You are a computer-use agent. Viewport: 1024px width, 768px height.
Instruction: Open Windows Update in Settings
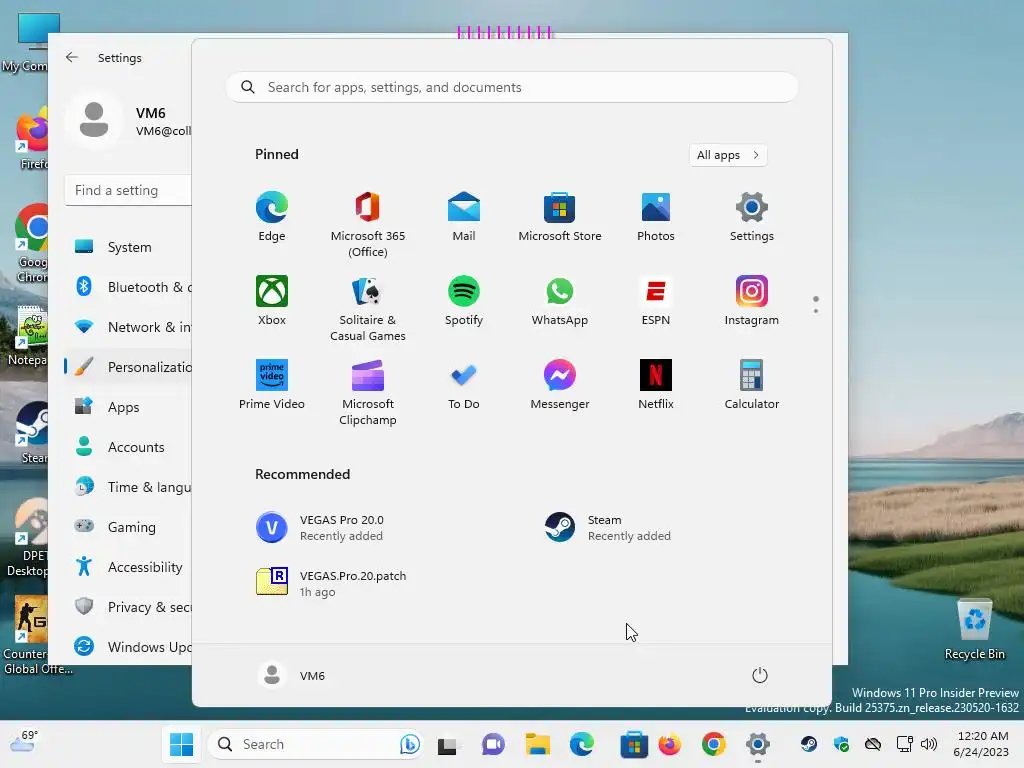pos(130,647)
